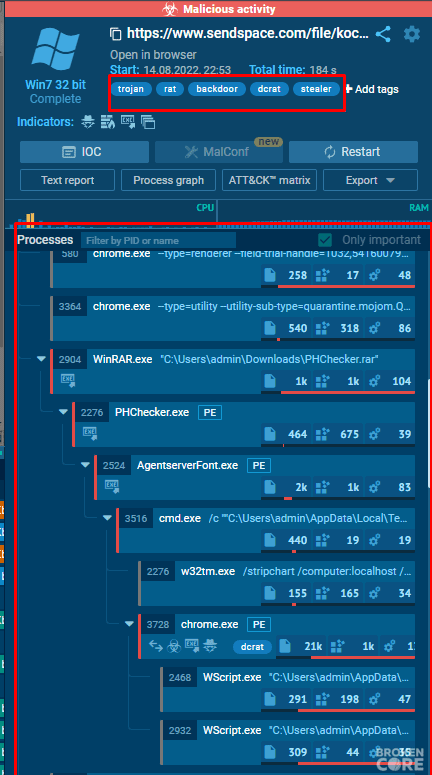Collapse the AgentserverFont.exe node
Viewport: 432px width, 775px height.
[x=86, y=465]
